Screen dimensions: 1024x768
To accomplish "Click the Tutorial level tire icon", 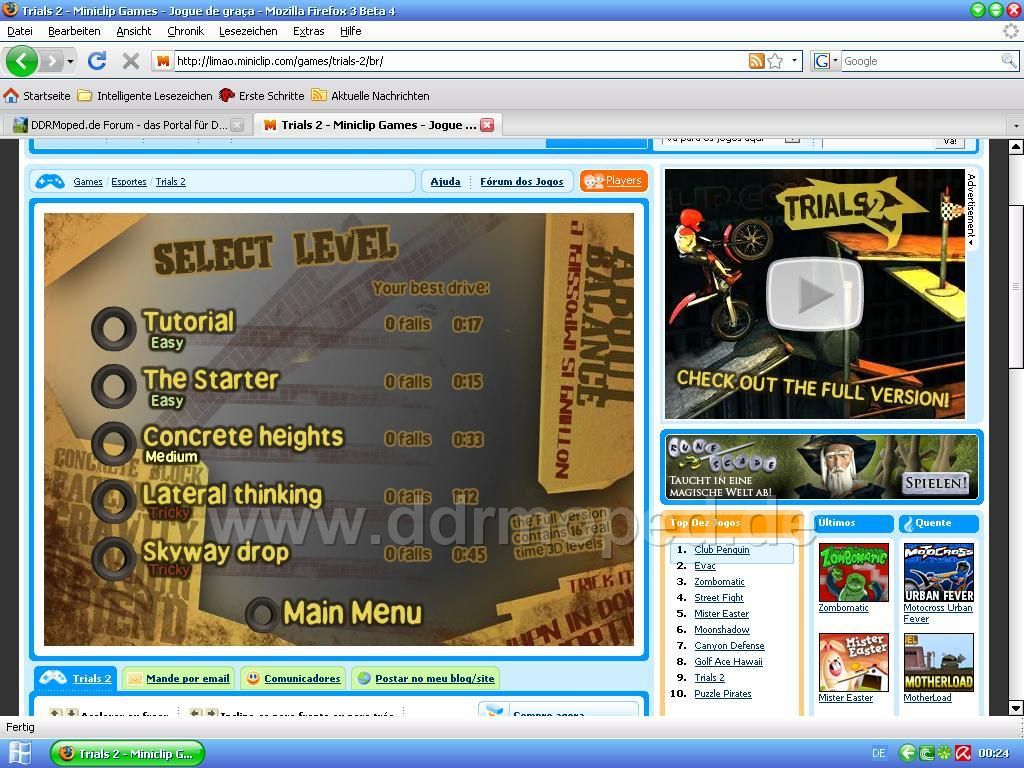I will coord(114,329).
